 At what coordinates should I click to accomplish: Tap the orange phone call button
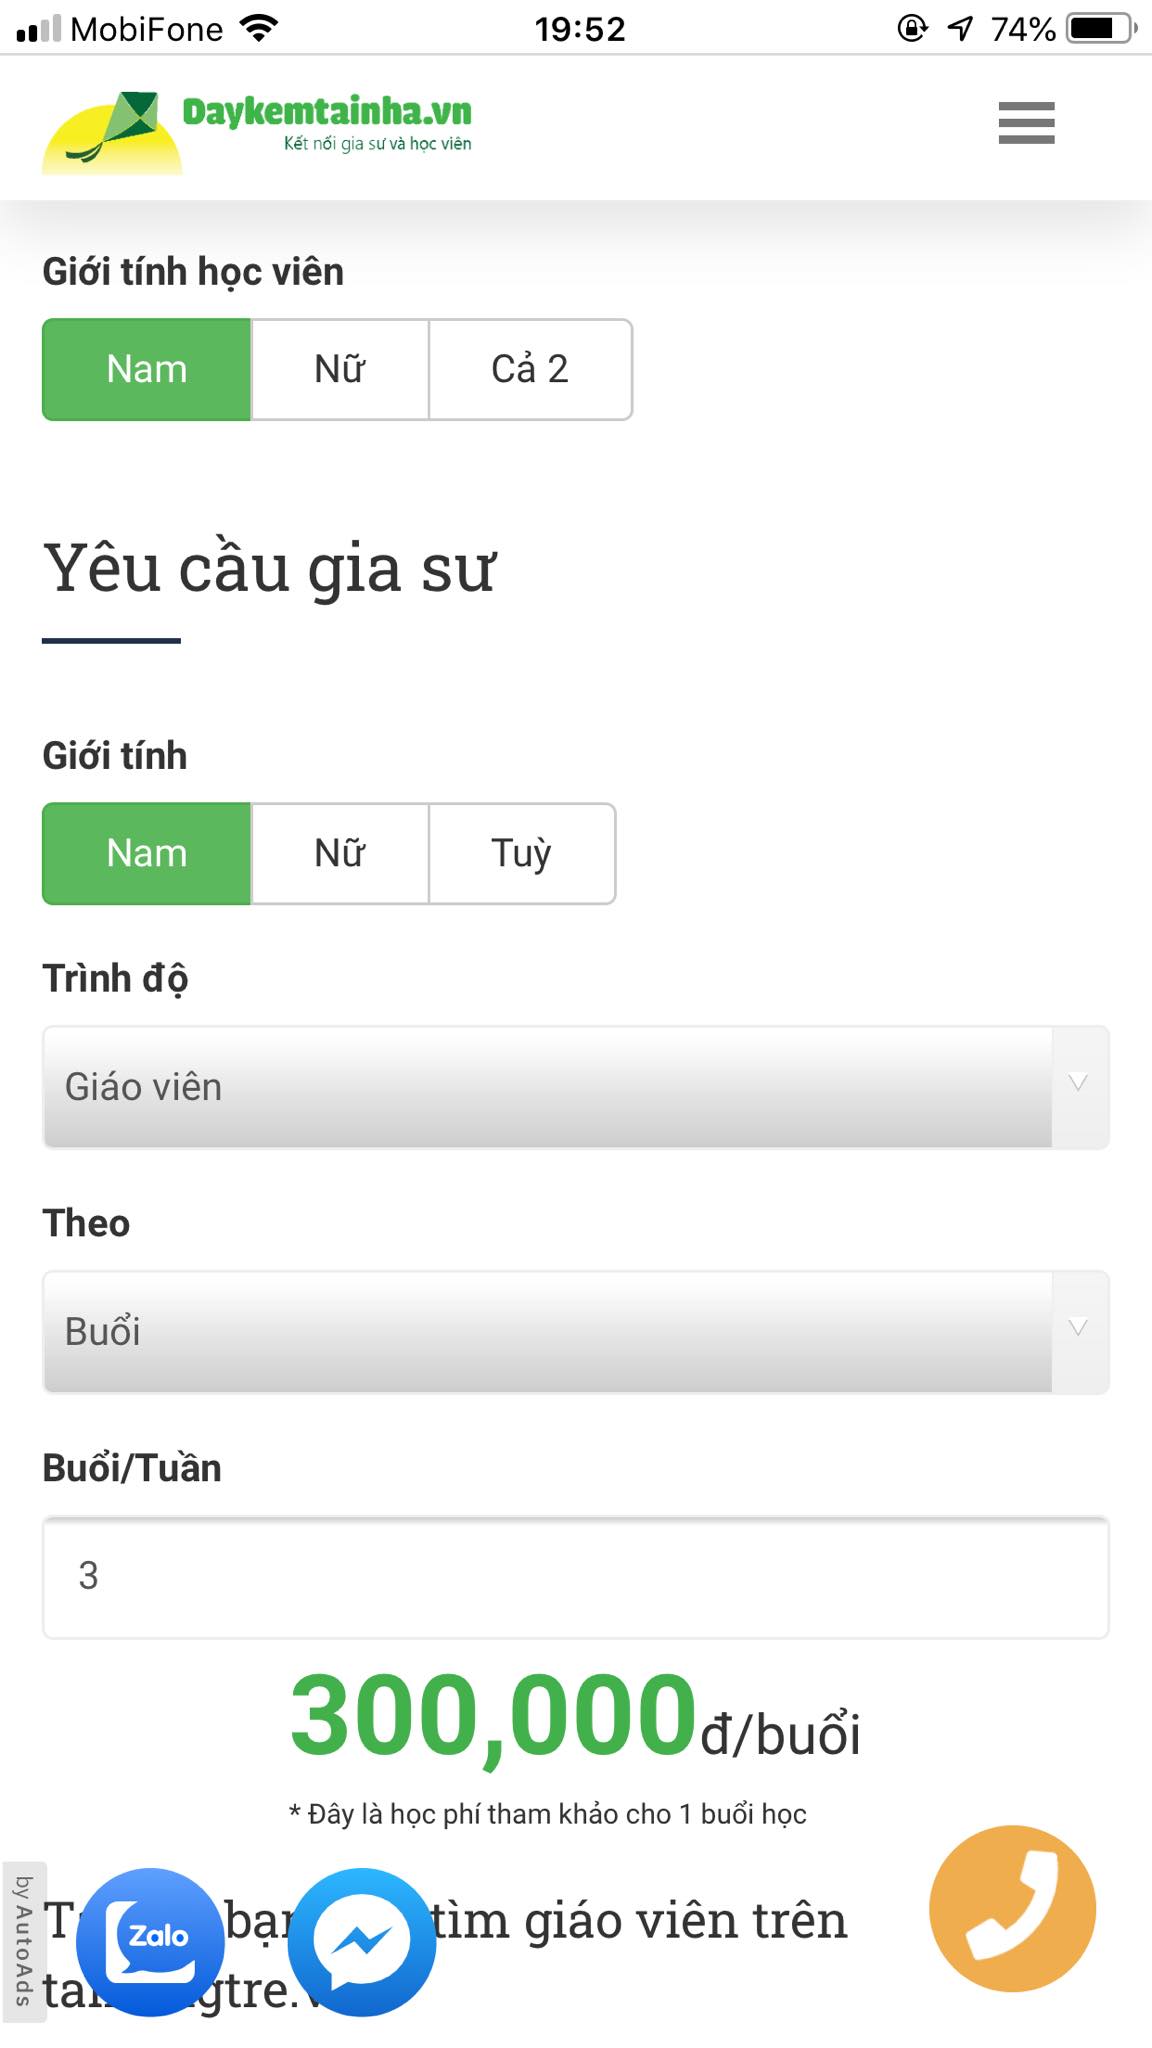(x=1012, y=1908)
